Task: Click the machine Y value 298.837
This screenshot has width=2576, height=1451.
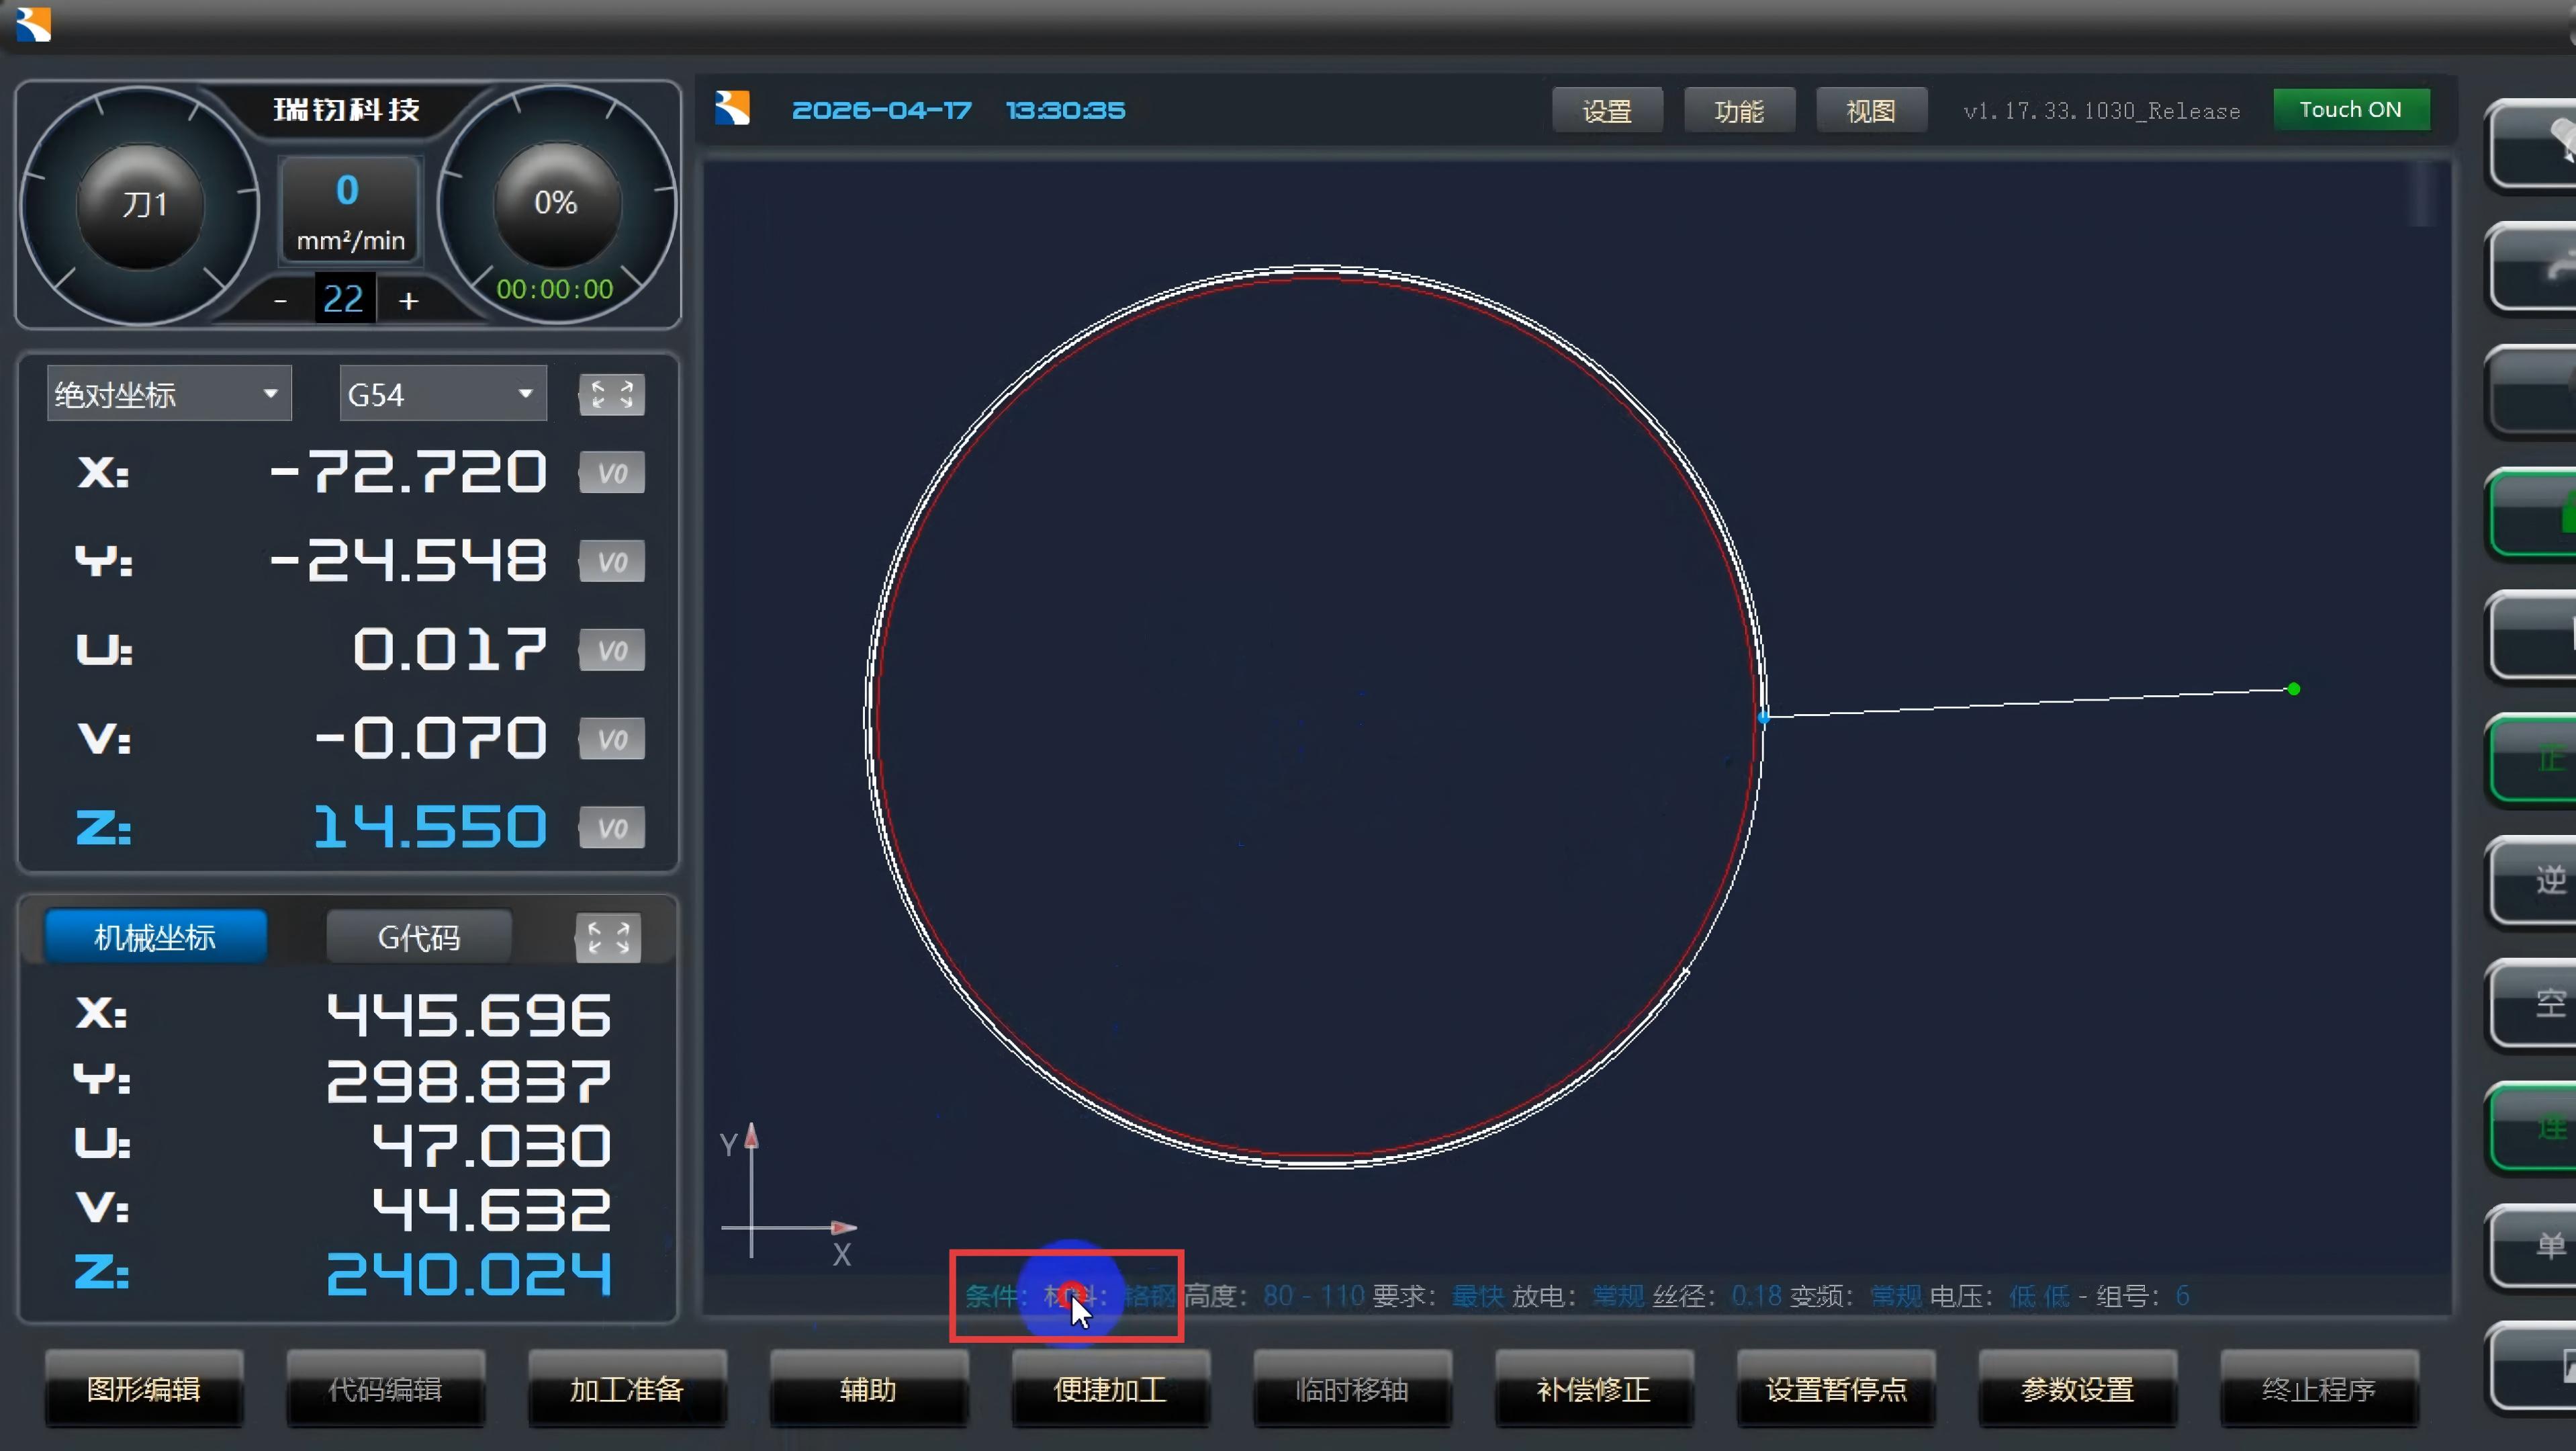Action: tap(469, 1081)
